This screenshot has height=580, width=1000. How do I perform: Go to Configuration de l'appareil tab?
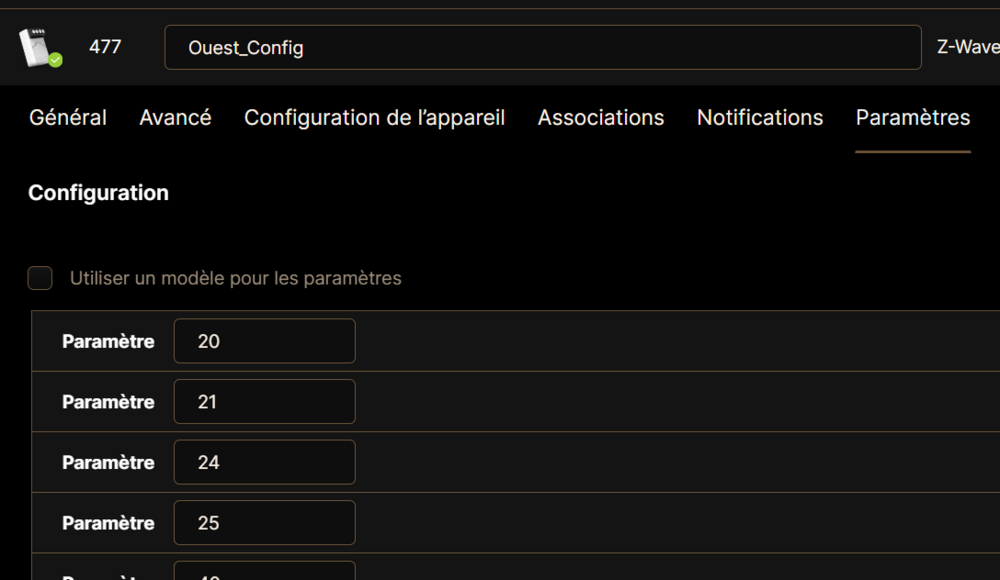(374, 117)
